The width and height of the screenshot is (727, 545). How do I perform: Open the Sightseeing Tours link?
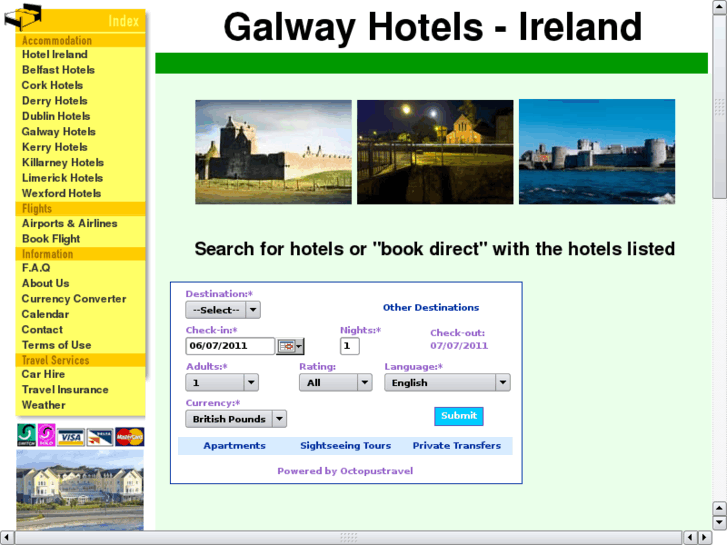coord(345,446)
